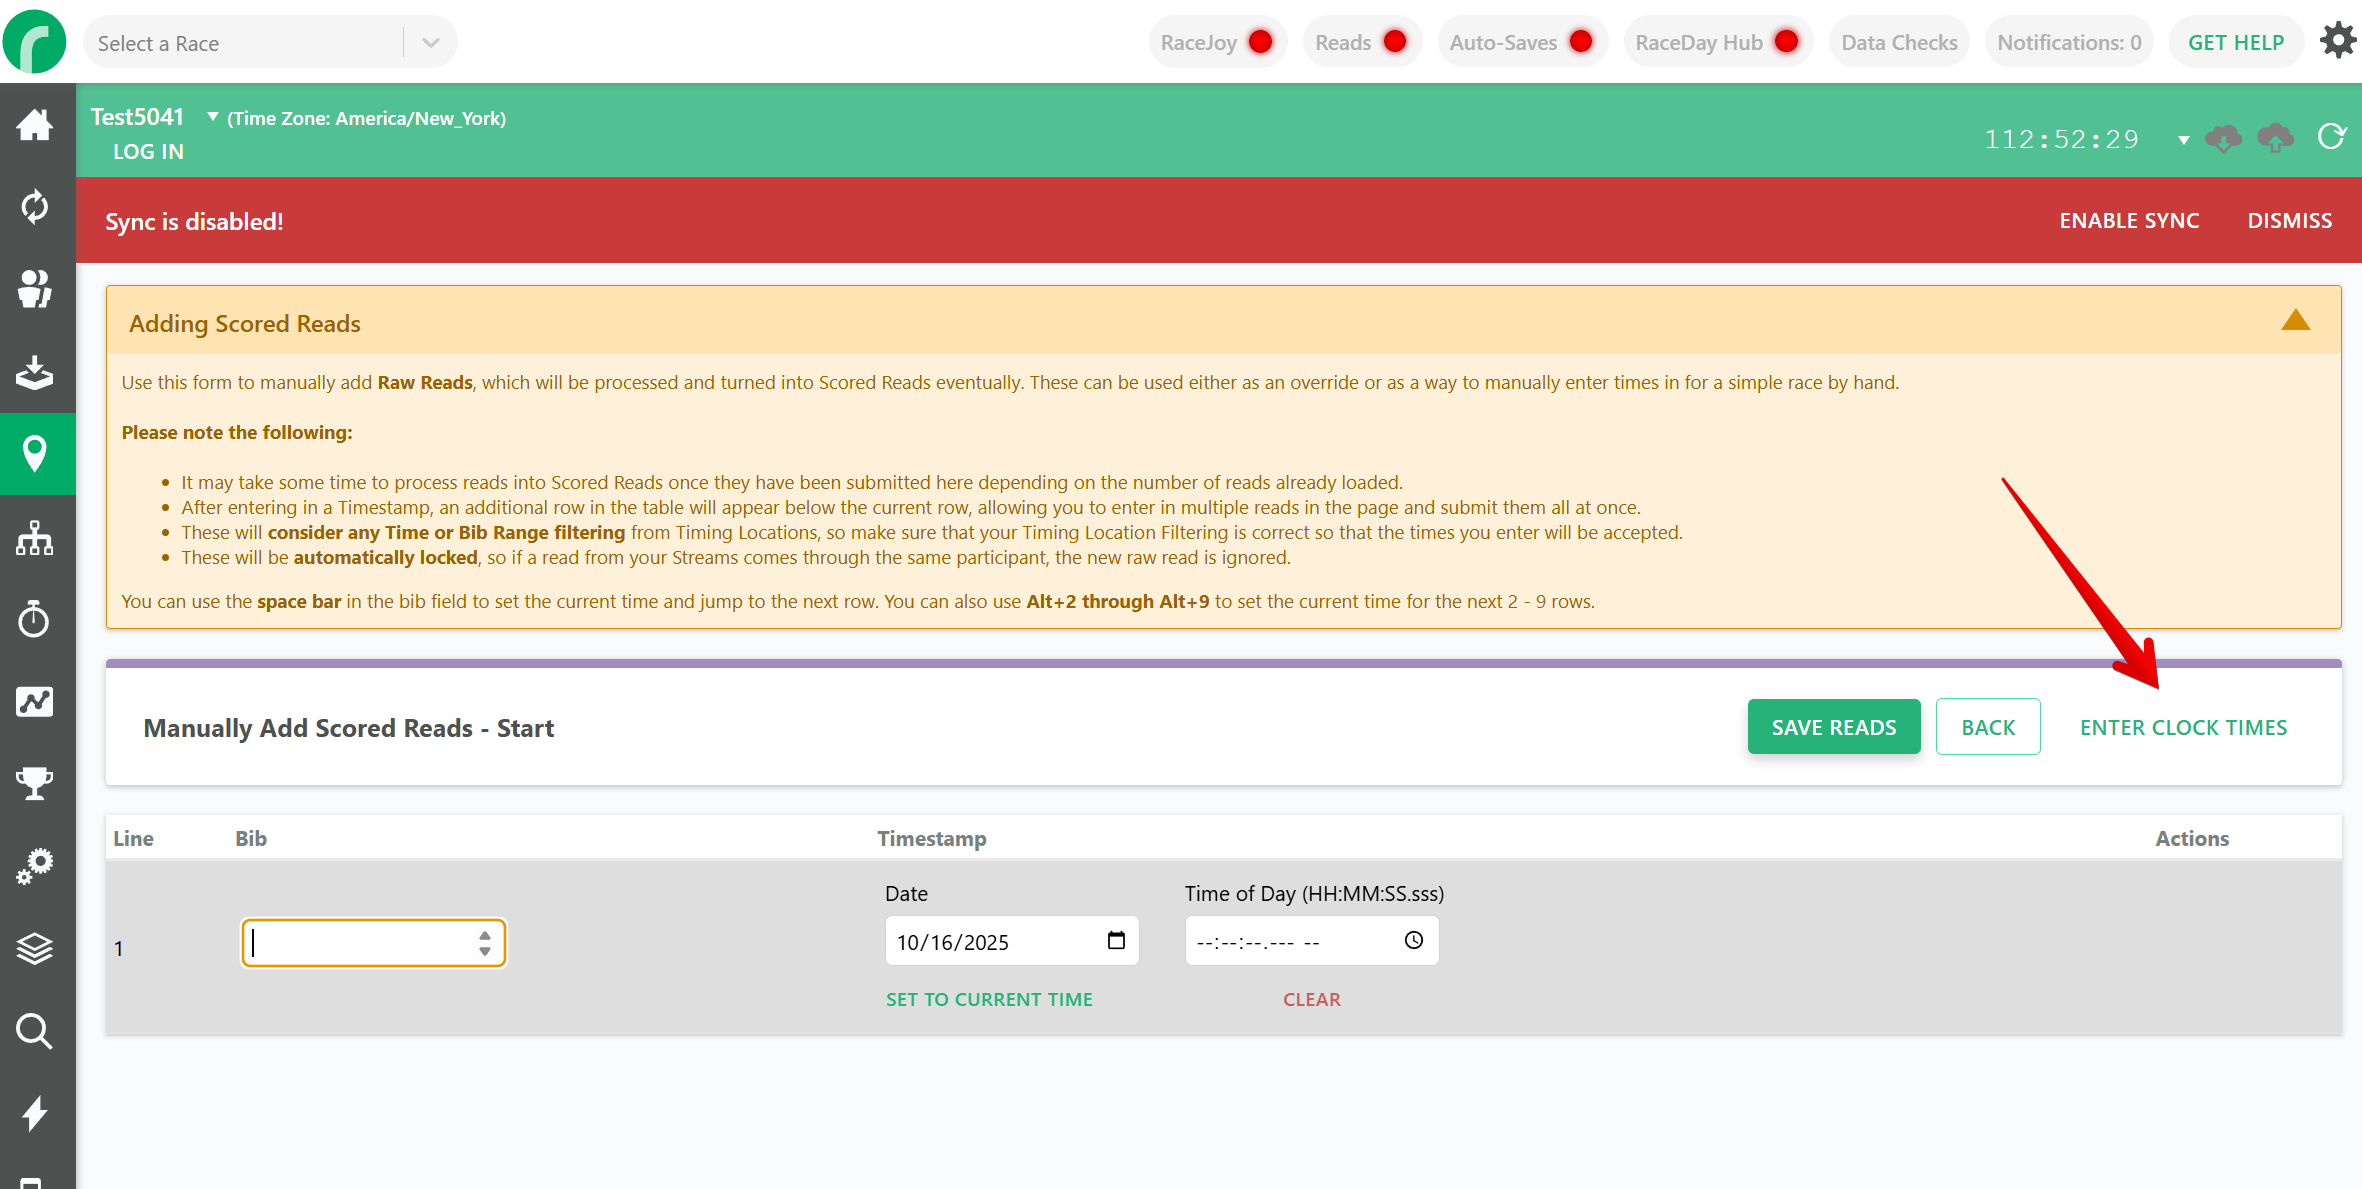The height and width of the screenshot is (1189, 2362).
Task: Toggle the Auto-Saves status indicator
Action: 1521,42
